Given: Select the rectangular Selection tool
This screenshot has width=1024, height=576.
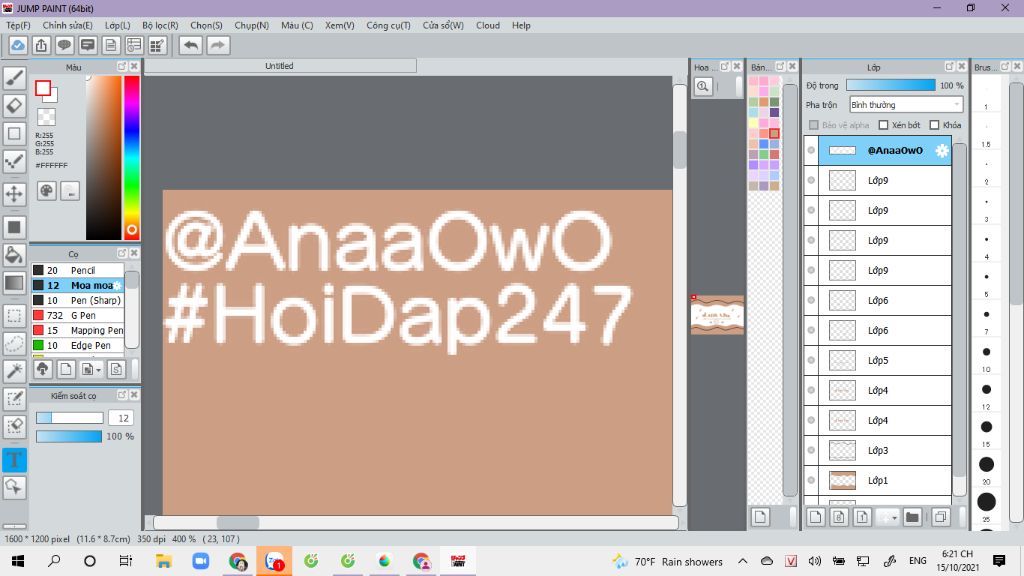Looking at the screenshot, I should click(14, 315).
